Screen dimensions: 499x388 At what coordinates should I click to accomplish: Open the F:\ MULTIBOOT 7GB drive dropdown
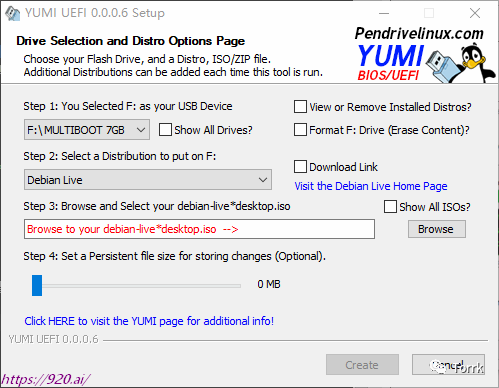(x=87, y=130)
